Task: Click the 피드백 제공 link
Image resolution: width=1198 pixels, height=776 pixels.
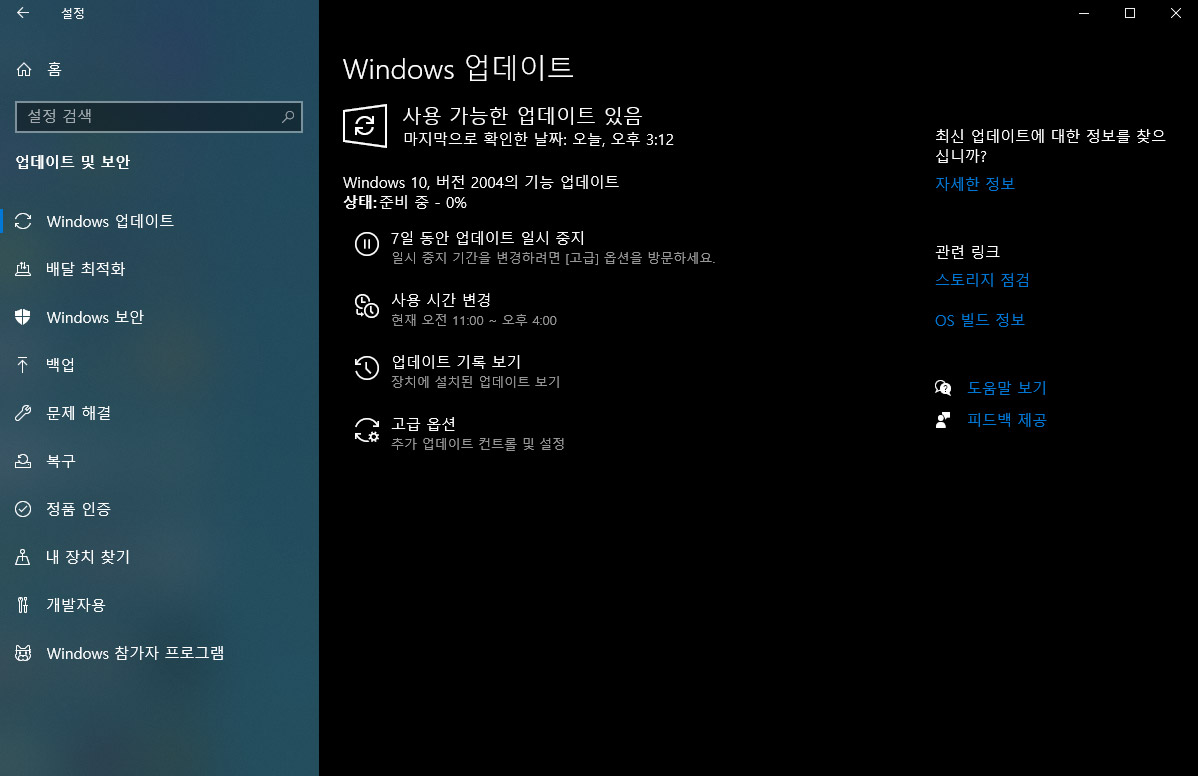Action: coord(1006,420)
